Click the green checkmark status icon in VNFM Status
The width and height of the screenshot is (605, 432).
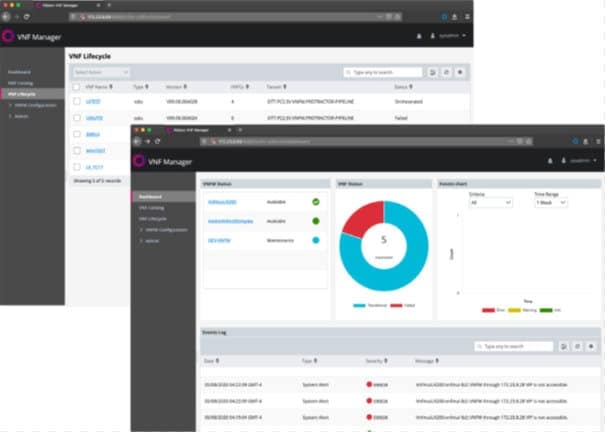[316, 202]
